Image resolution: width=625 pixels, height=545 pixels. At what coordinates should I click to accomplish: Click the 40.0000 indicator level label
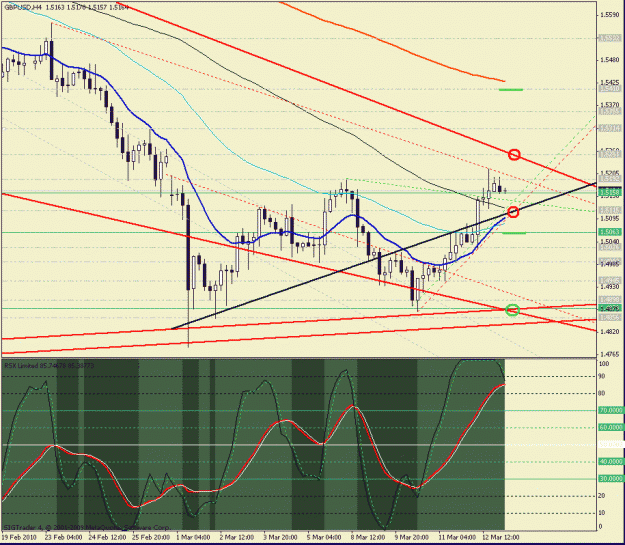click(x=611, y=462)
